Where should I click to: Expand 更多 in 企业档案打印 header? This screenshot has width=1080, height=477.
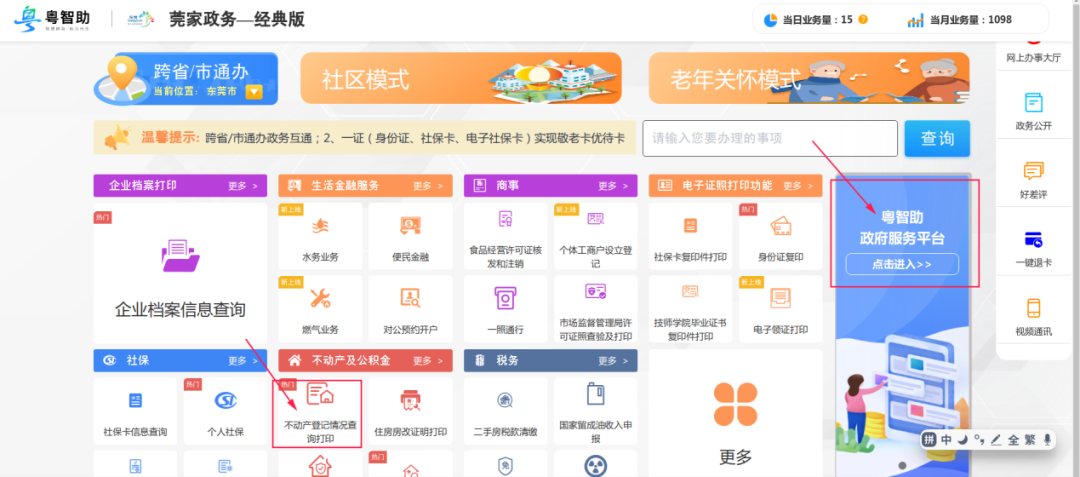pyautogui.click(x=243, y=186)
